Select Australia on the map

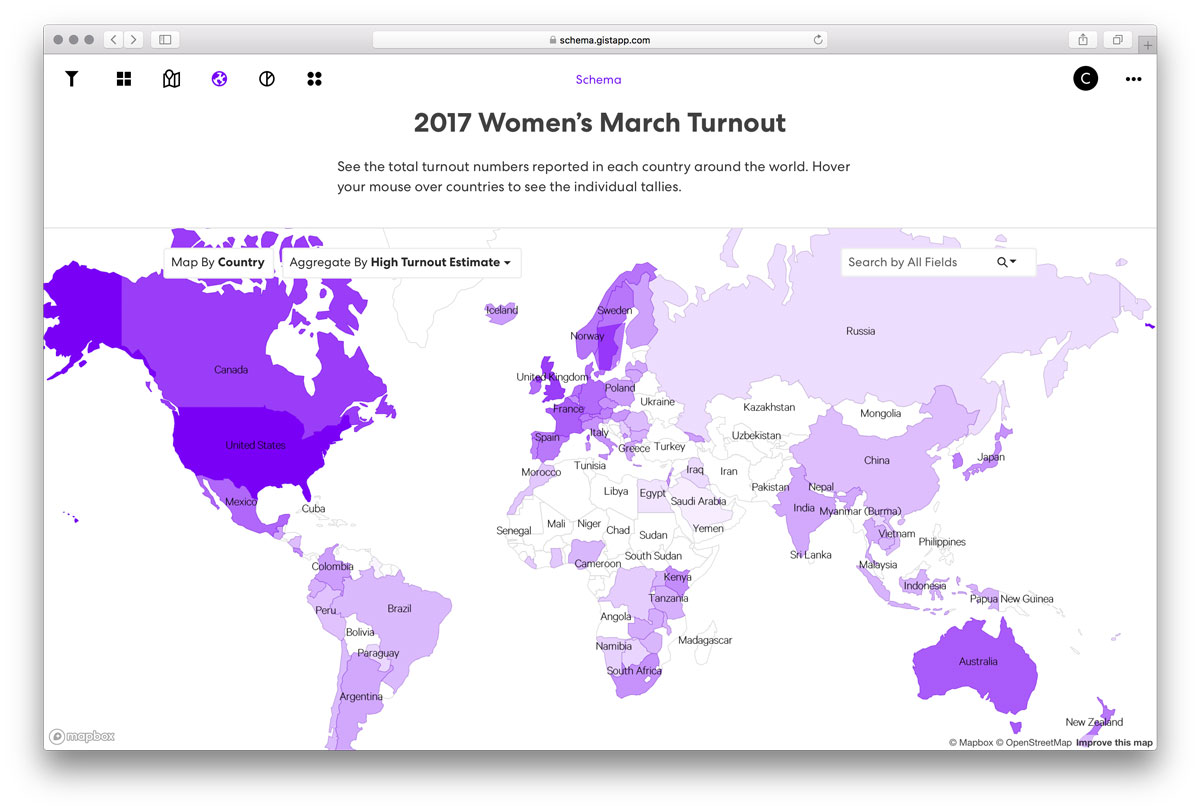978,661
